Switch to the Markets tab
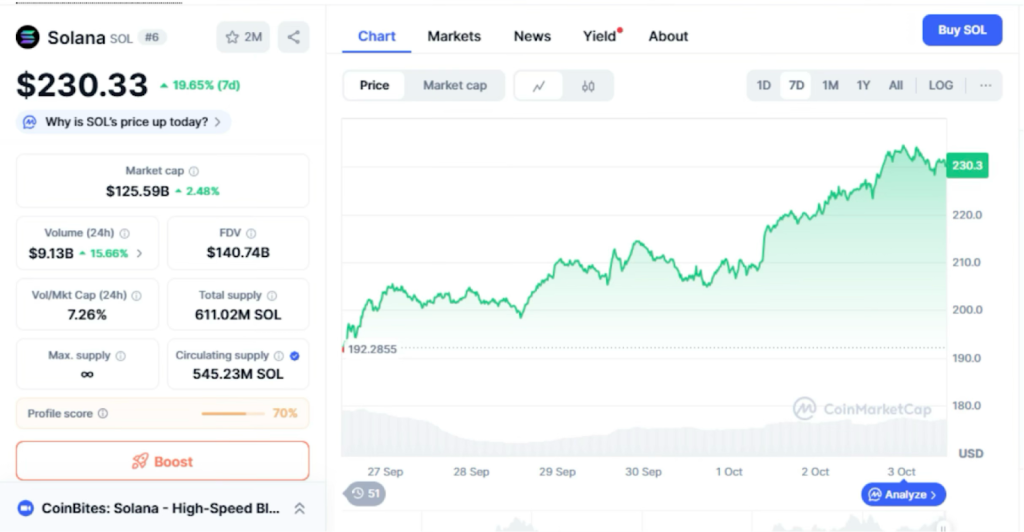1024x532 pixels. (x=454, y=36)
